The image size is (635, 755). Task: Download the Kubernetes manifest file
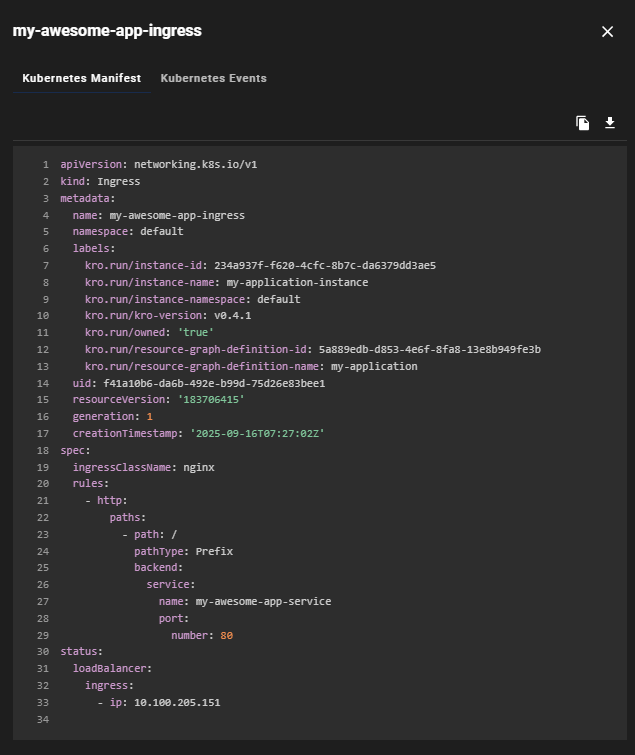point(610,123)
